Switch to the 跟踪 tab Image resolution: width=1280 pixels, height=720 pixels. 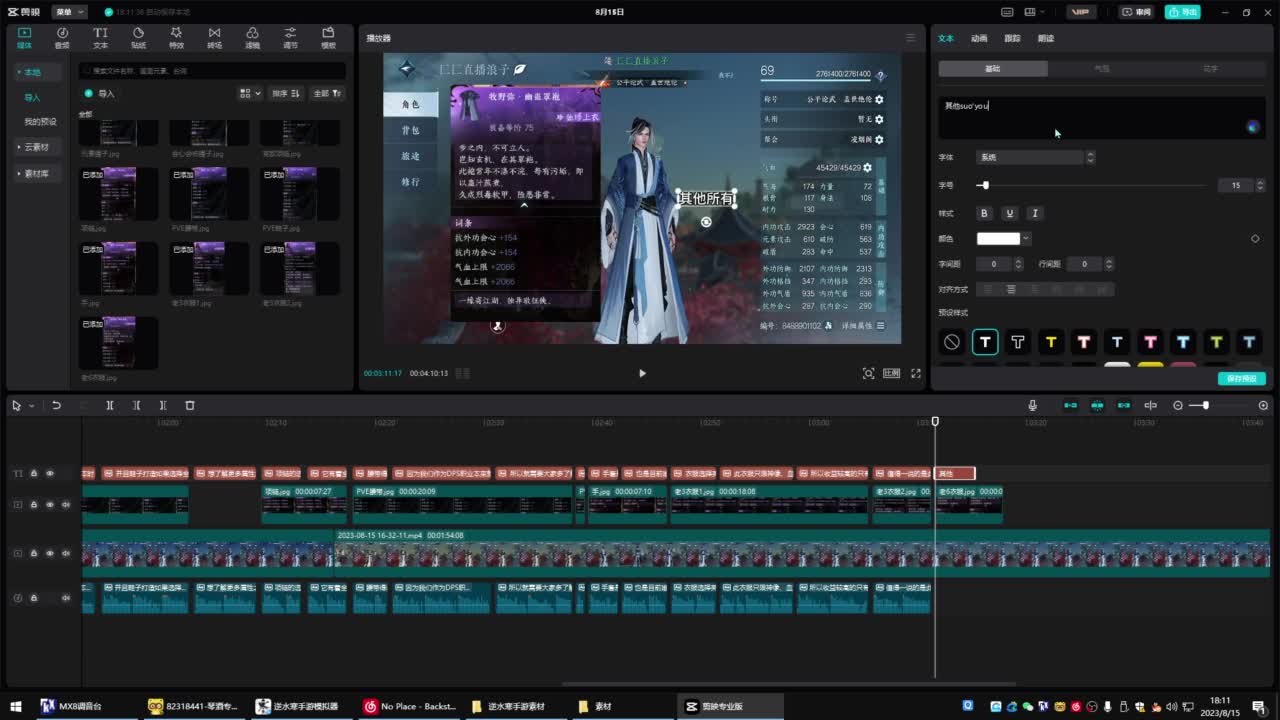click(x=1012, y=38)
